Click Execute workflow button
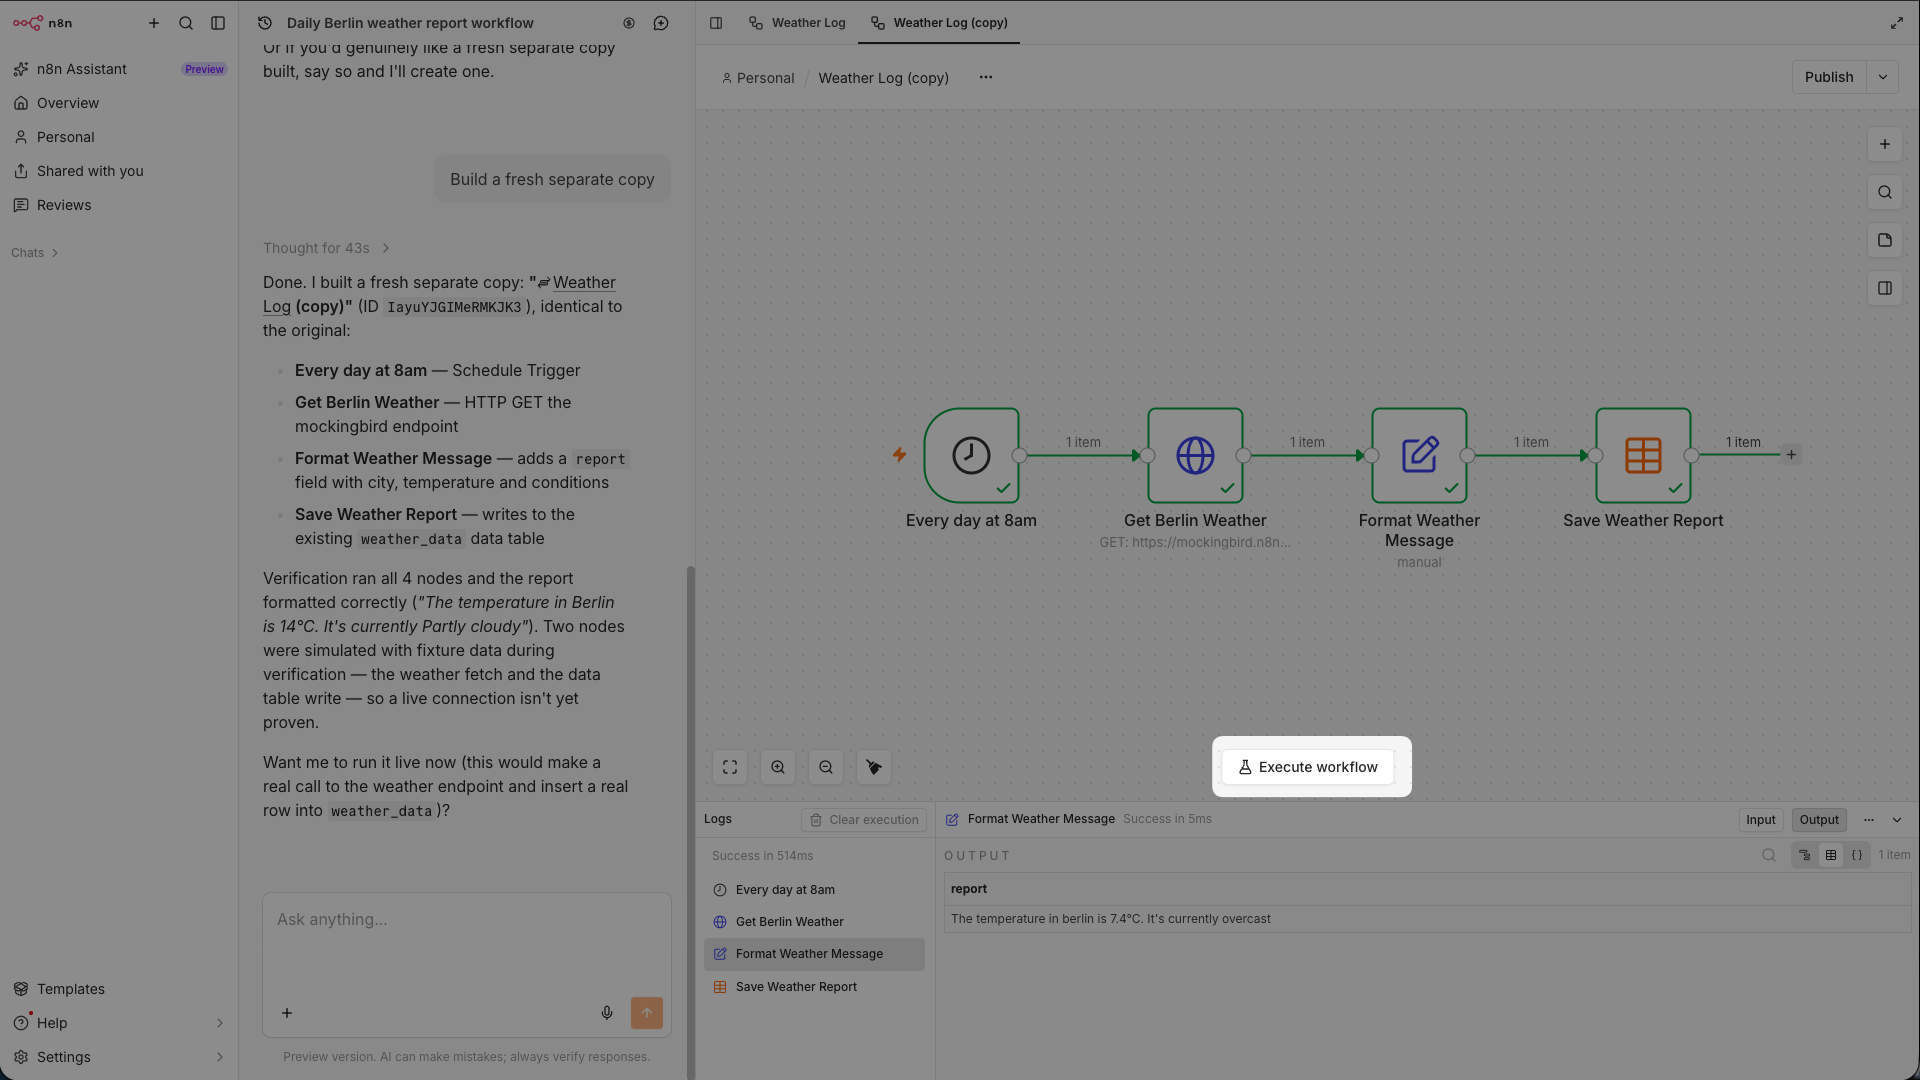Screen dimensions: 1920x1080 pos(1308,767)
